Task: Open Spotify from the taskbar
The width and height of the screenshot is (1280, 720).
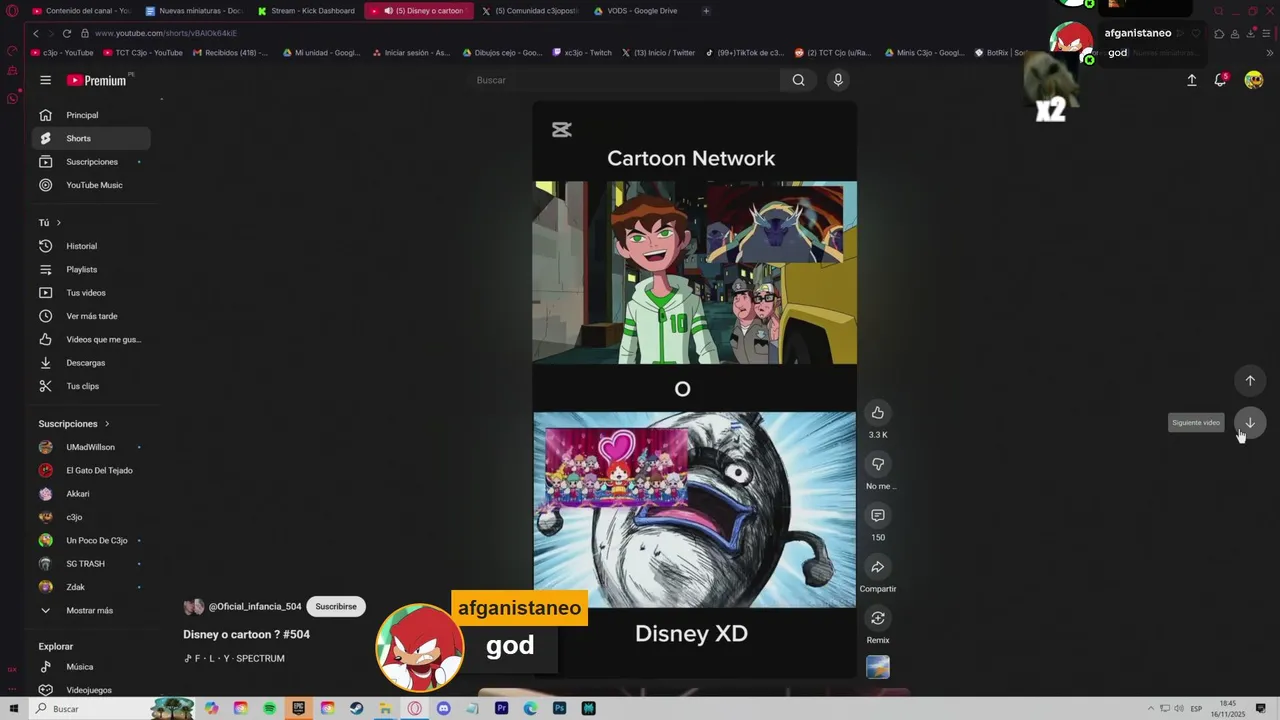Action: pyautogui.click(x=270, y=708)
